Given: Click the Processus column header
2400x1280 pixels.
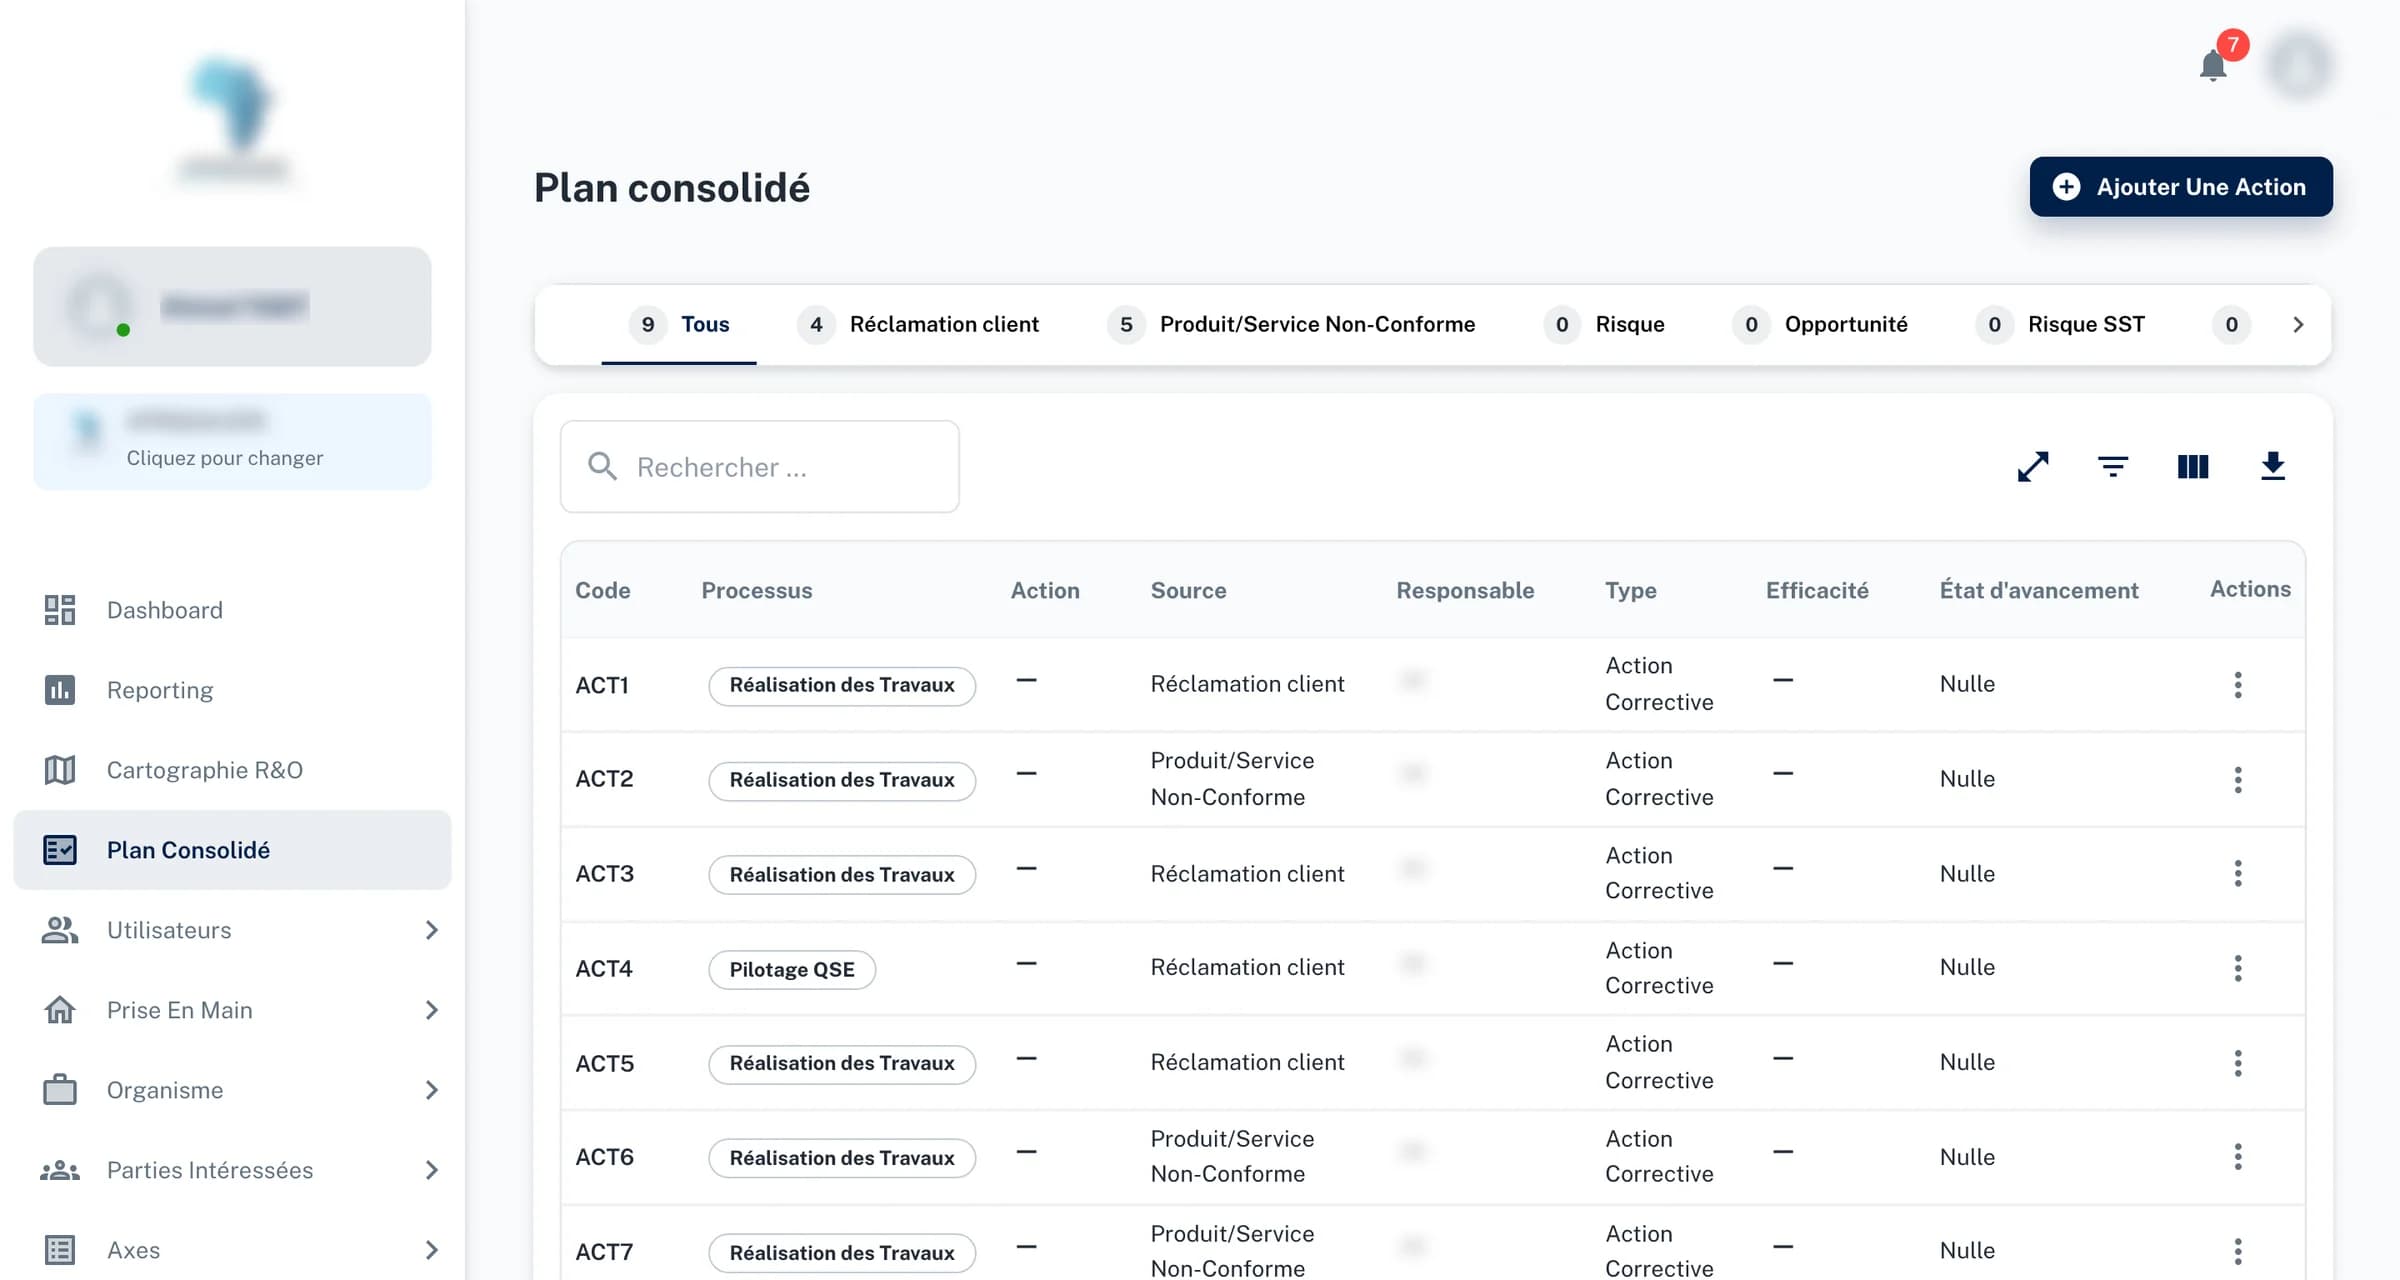Looking at the screenshot, I should click(x=757, y=590).
